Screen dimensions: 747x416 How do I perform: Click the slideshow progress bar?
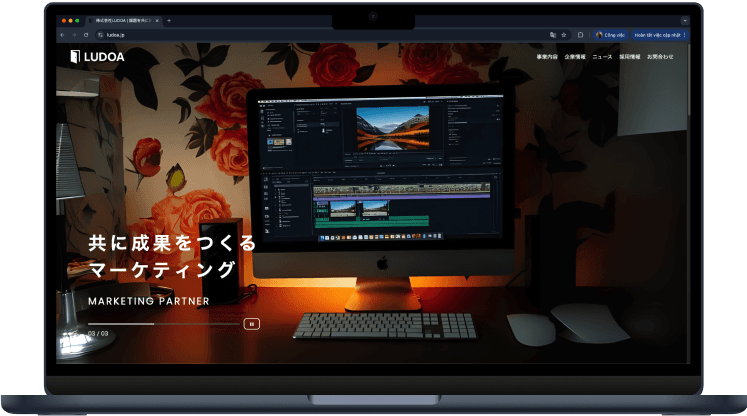(163, 324)
